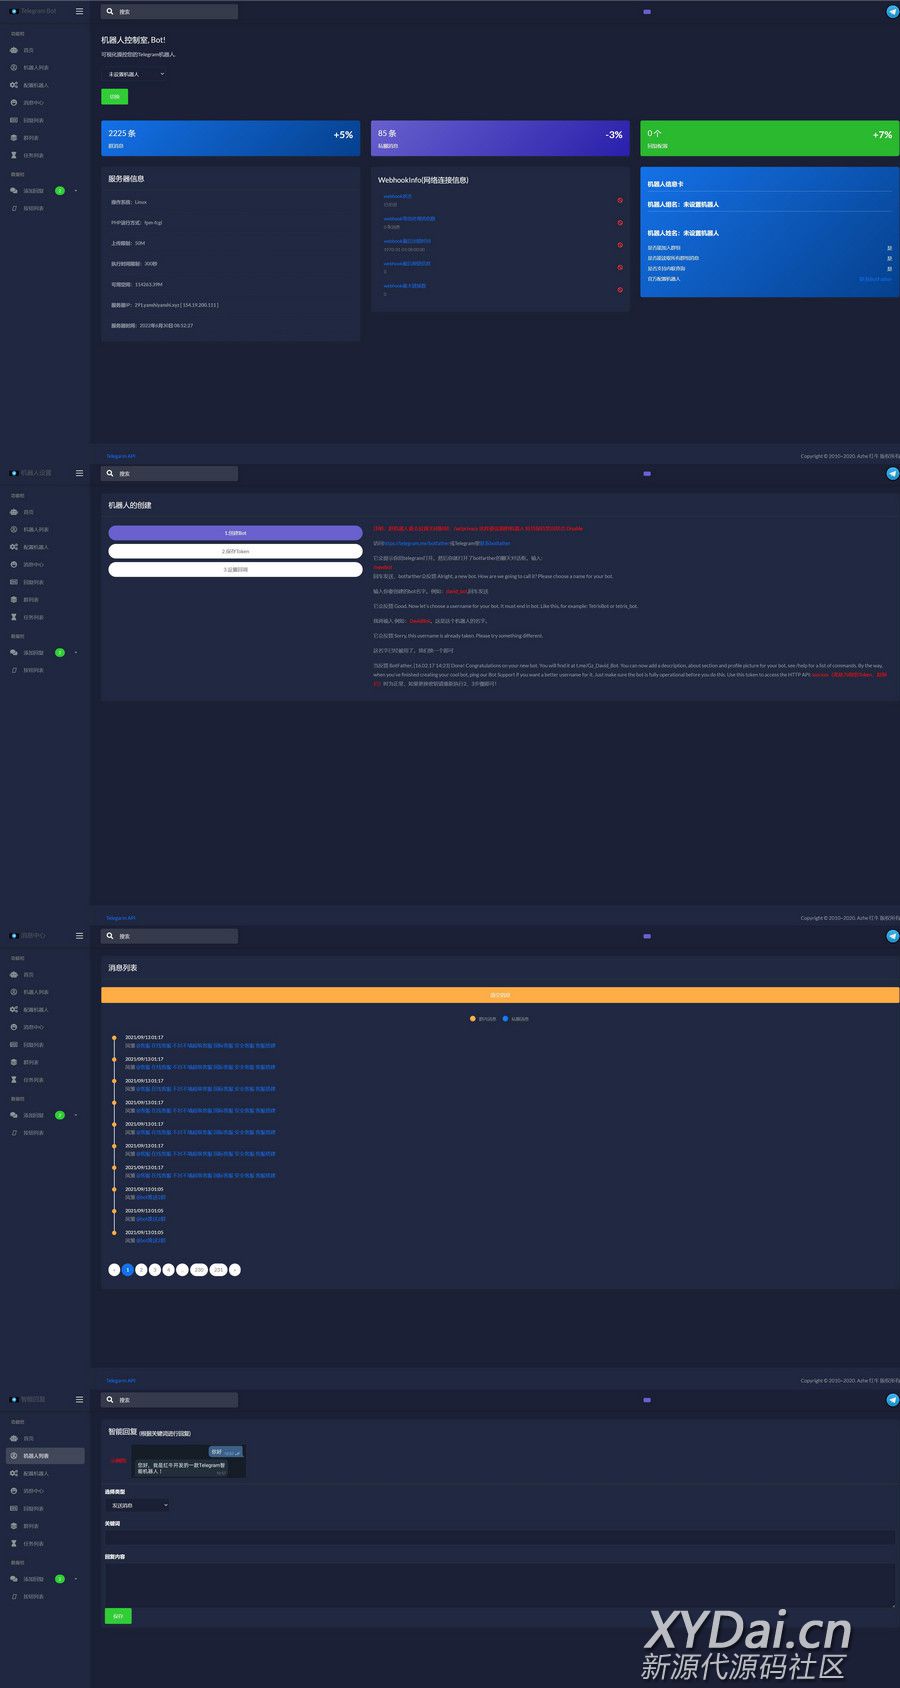Click the orange bar above message timeline
Image resolution: width=900 pixels, height=1688 pixels.
(x=499, y=995)
